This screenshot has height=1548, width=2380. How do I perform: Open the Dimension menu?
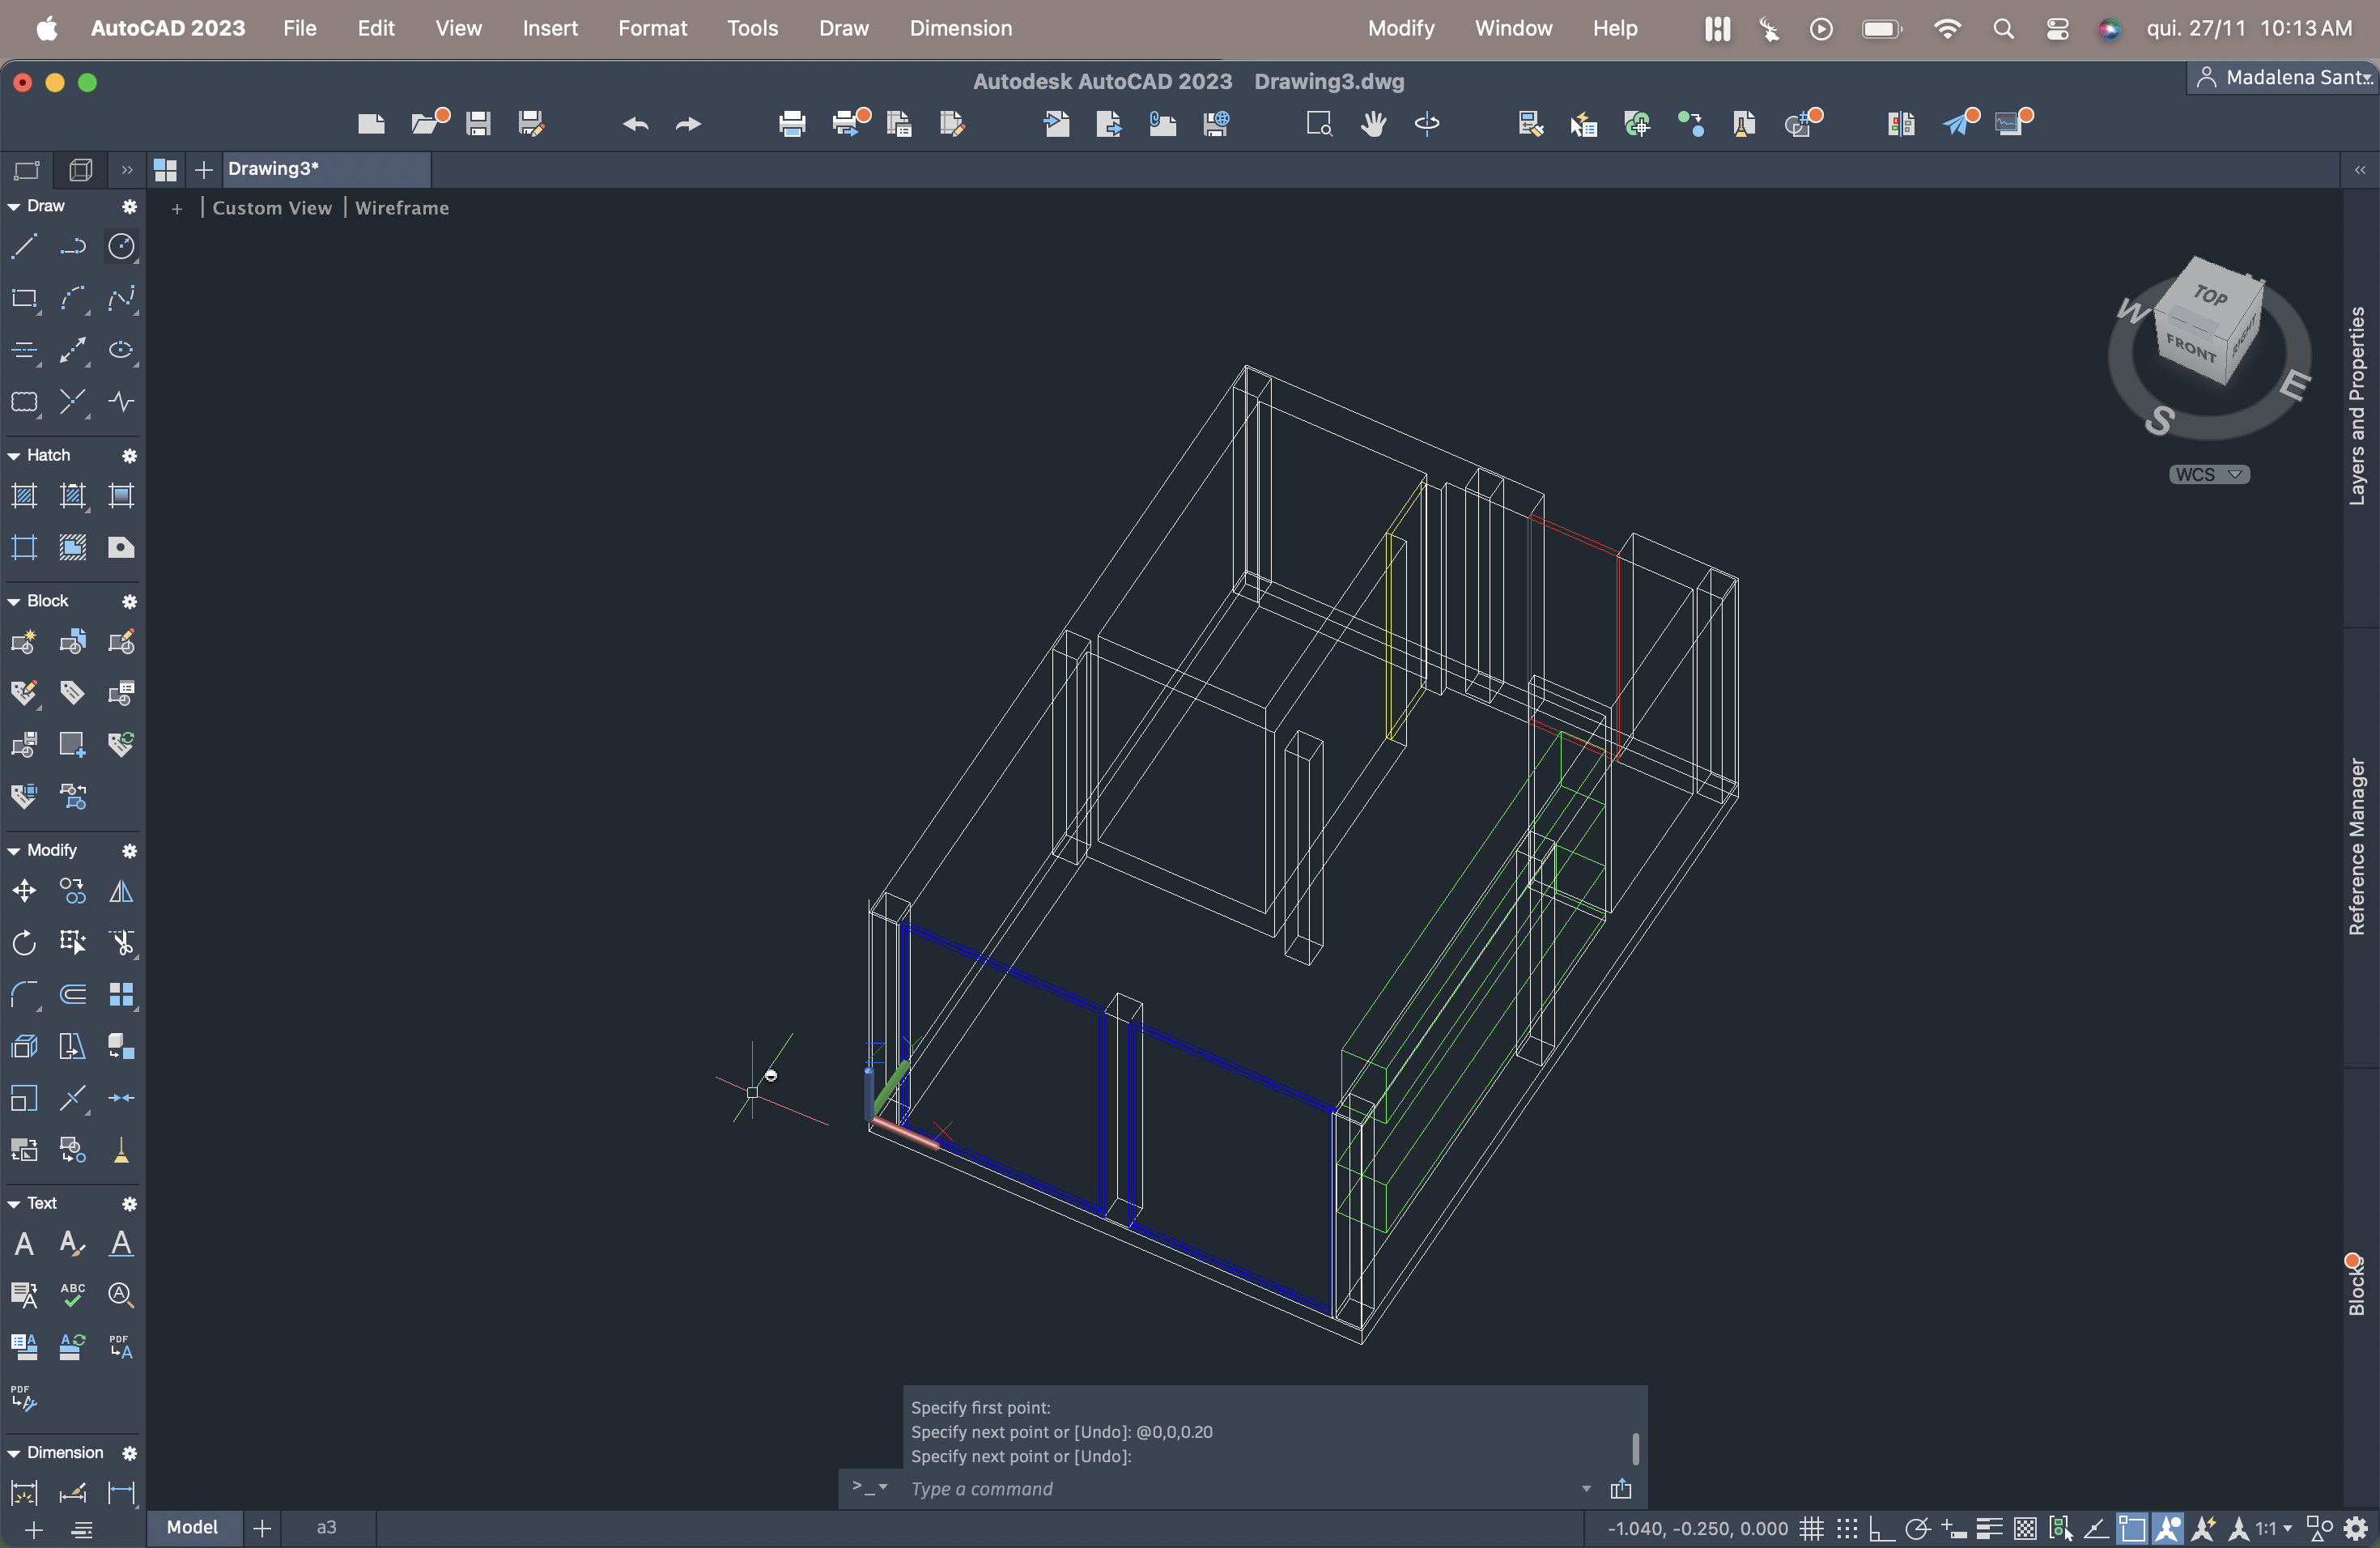tap(960, 28)
